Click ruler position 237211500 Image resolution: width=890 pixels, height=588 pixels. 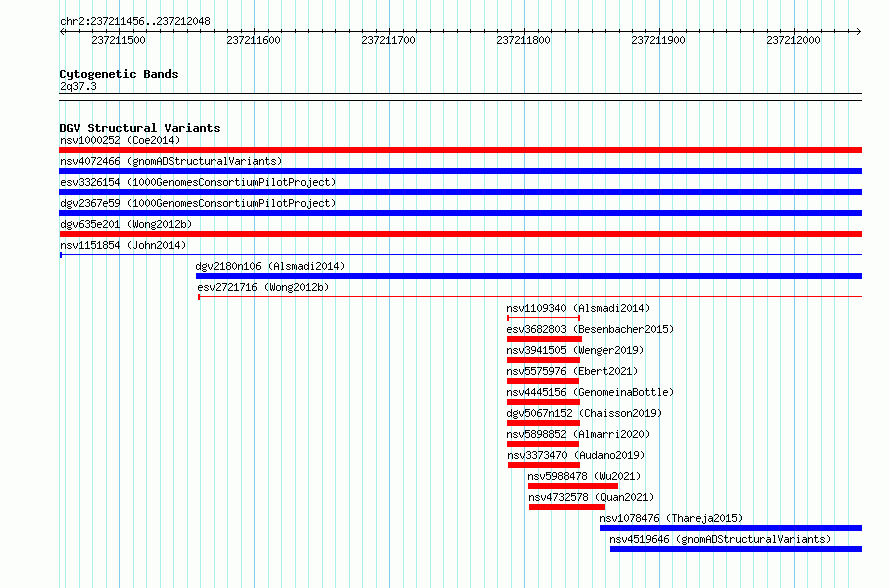click(119, 40)
